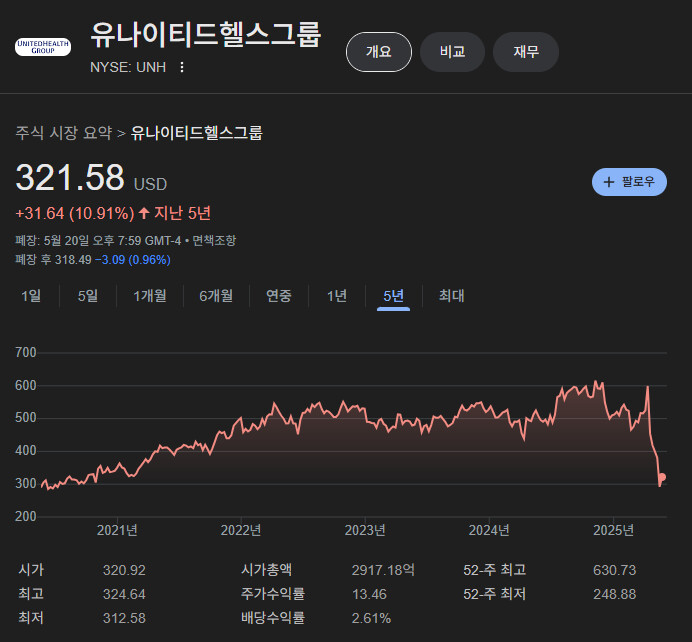Image resolution: width=692 pixels, height=642 pixels.
Task: Click the 시가총액 label
Action: tap(266, 570)
